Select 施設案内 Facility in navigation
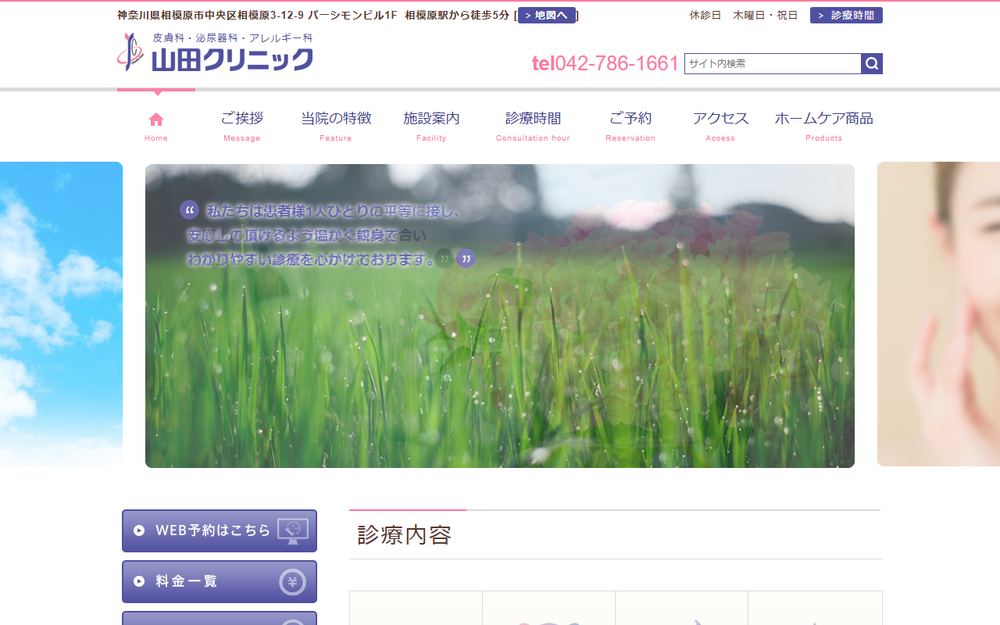 (431, 126)
